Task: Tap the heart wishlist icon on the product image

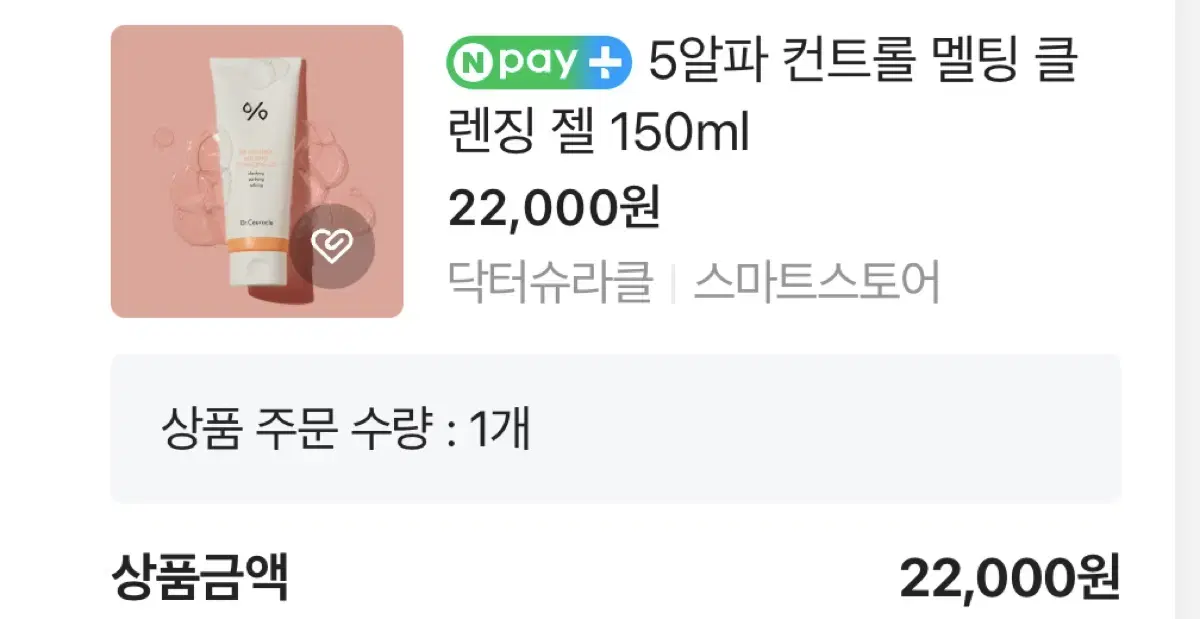Action: pos(333,246)
